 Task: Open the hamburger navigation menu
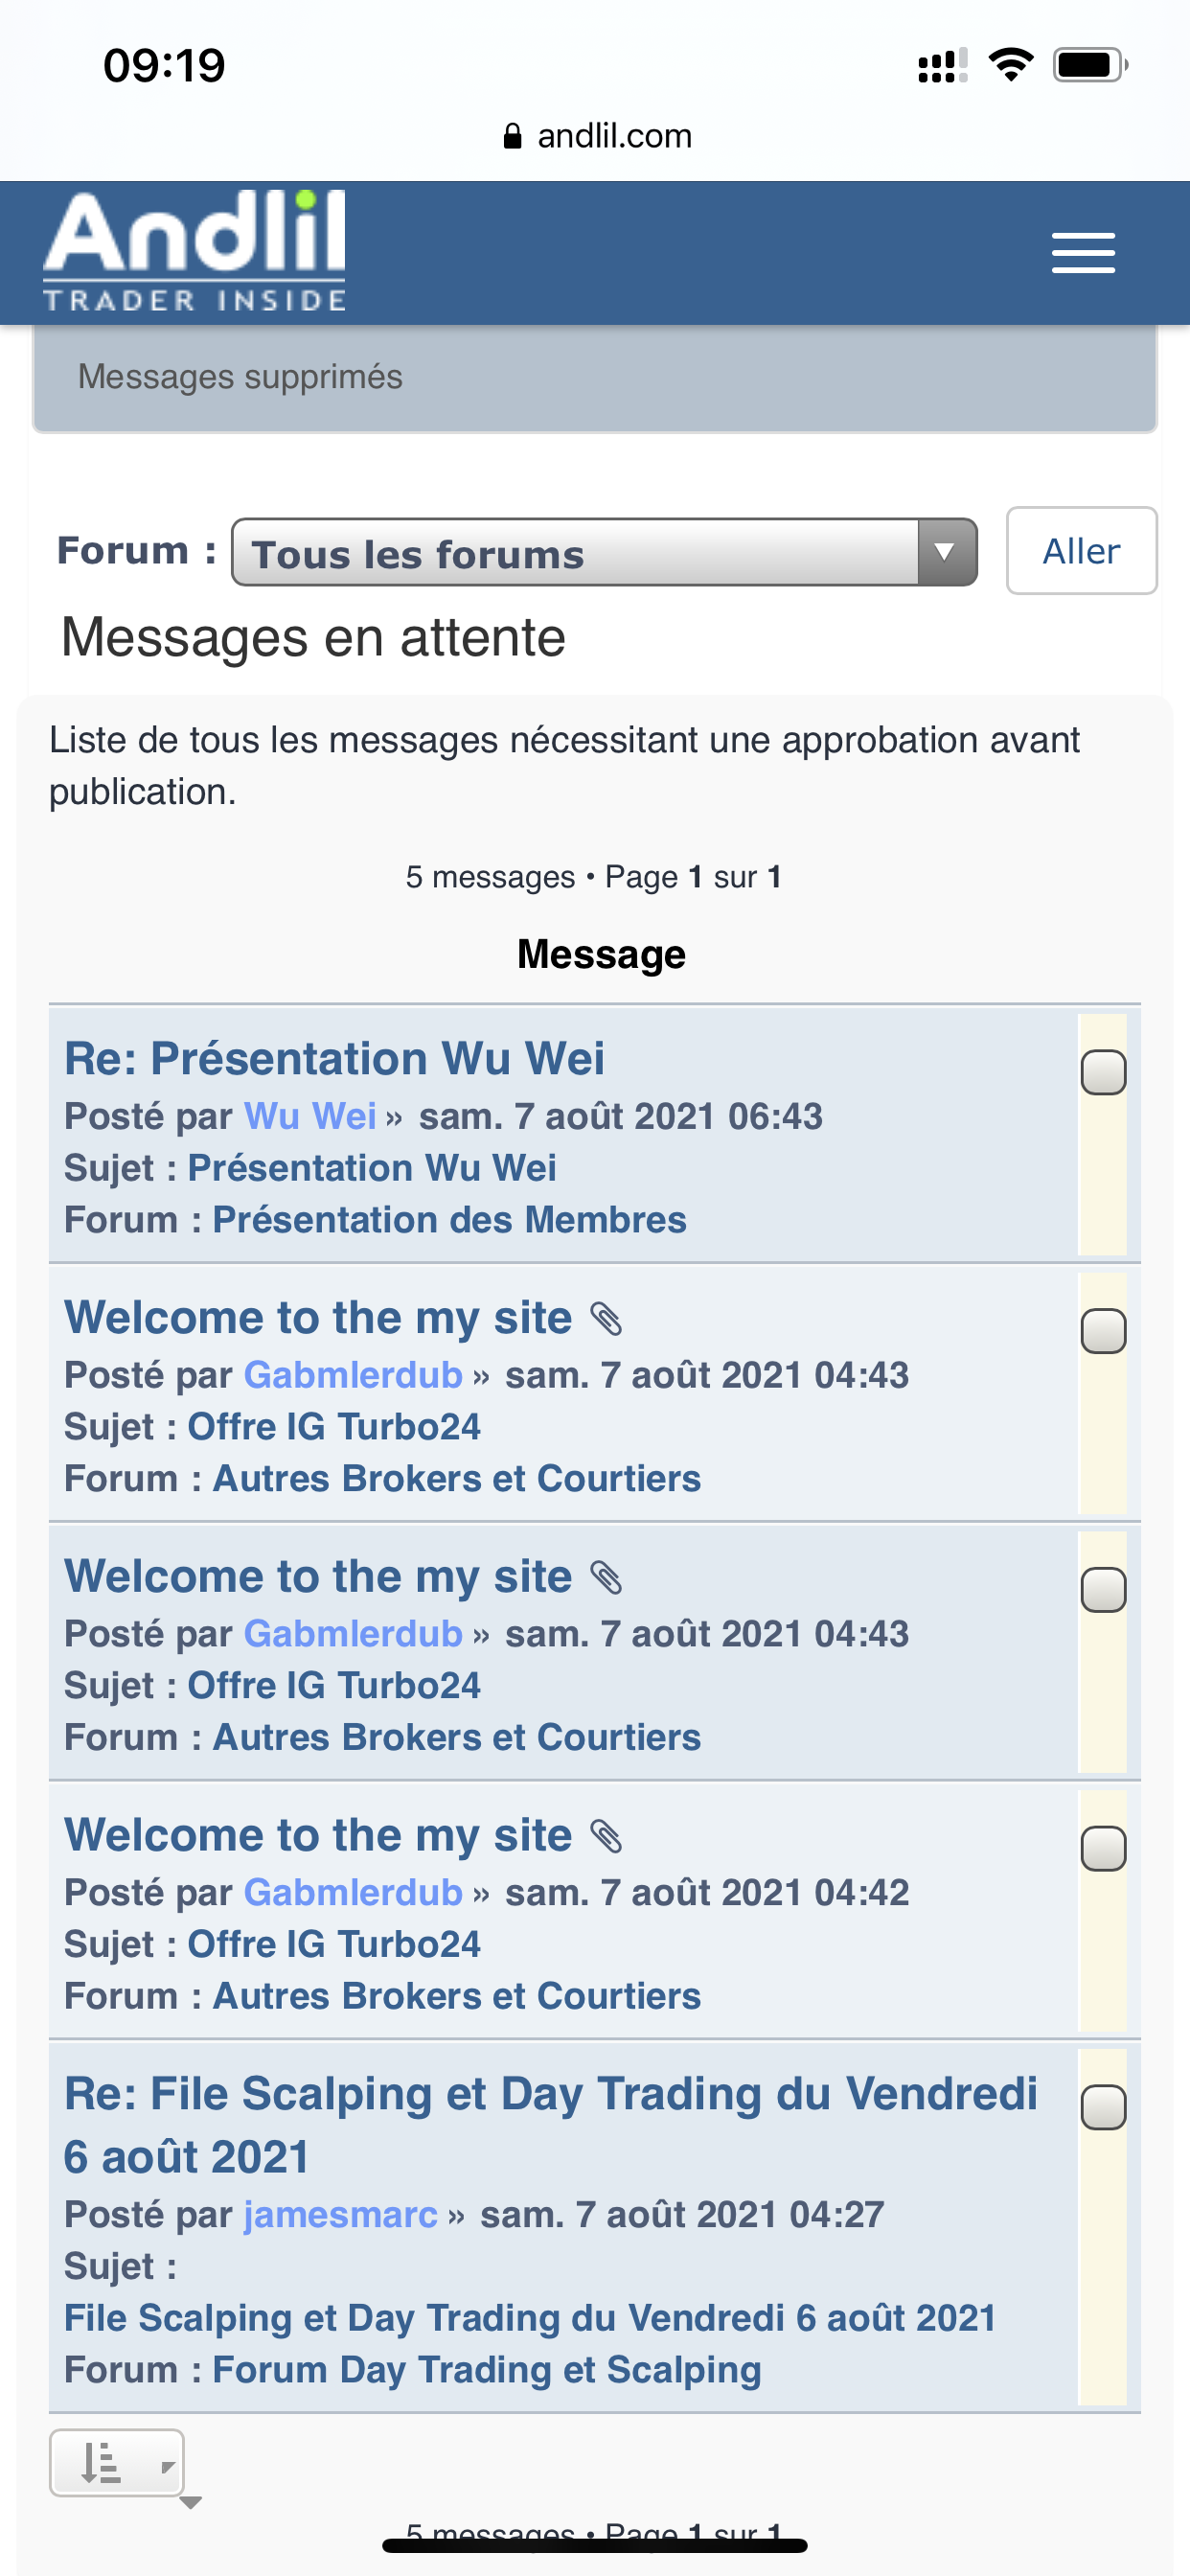click(x=1083, y=253)
